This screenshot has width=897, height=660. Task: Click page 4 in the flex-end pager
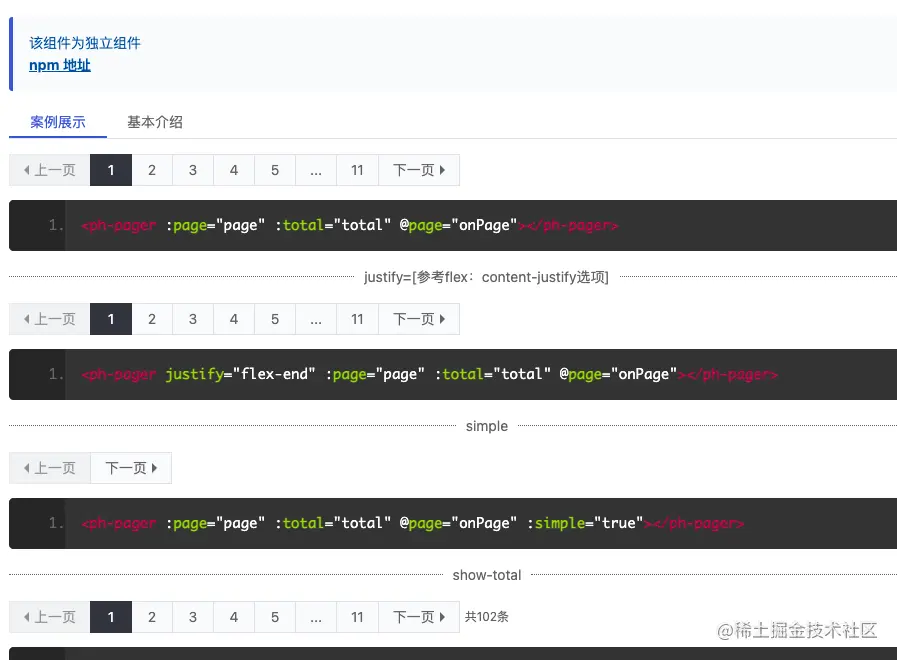233,319
